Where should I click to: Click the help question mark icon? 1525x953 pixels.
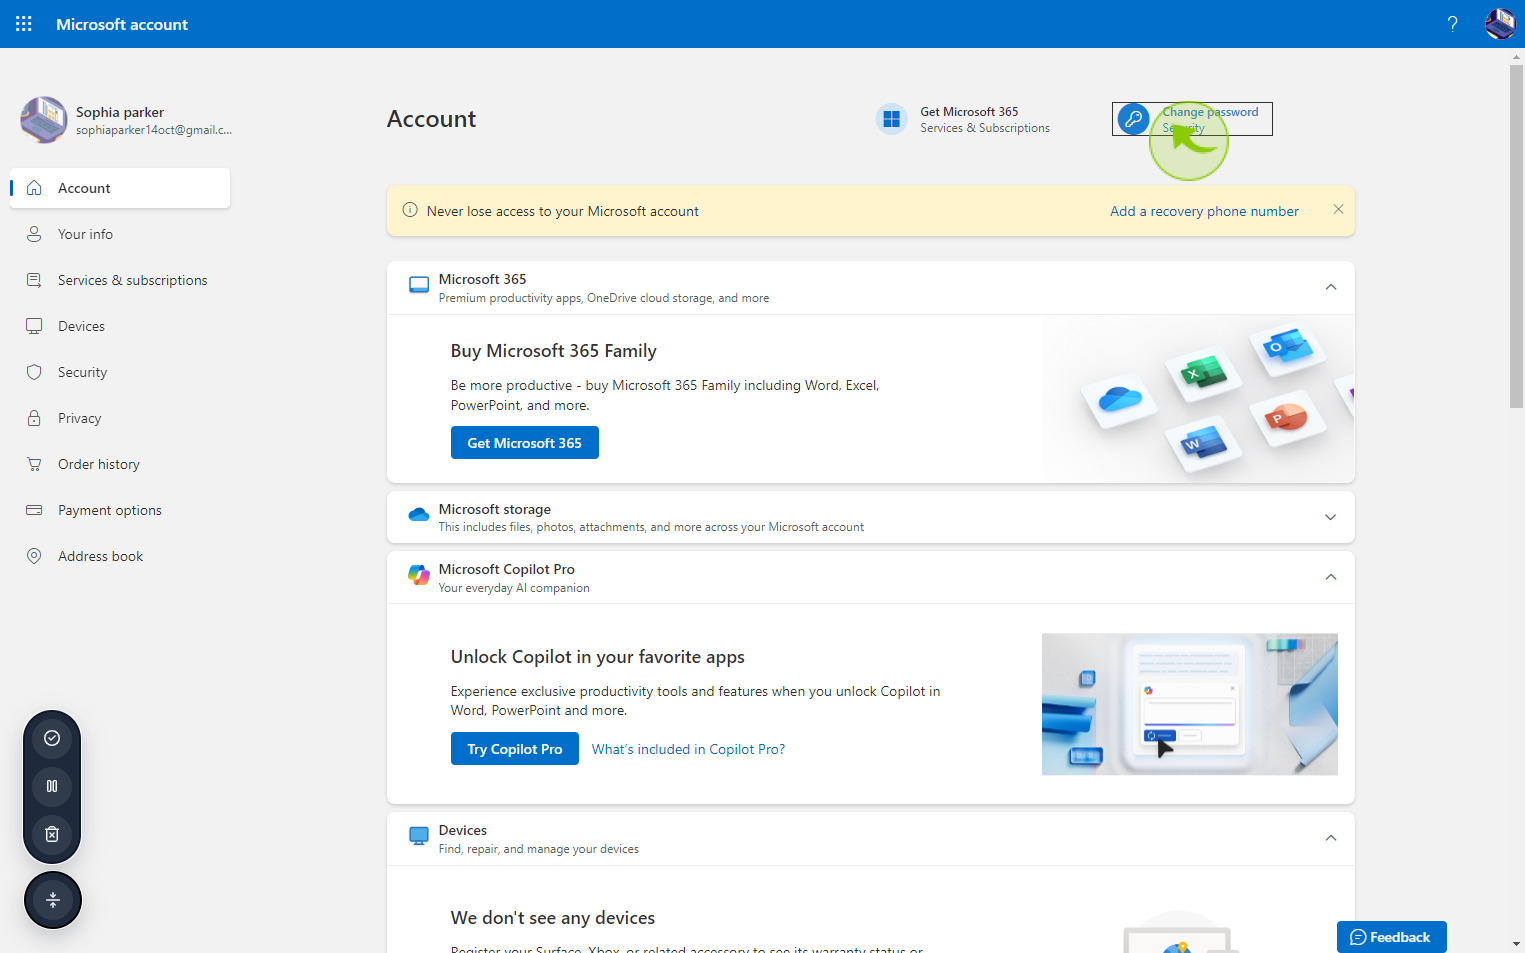[x=1452, y=24]
